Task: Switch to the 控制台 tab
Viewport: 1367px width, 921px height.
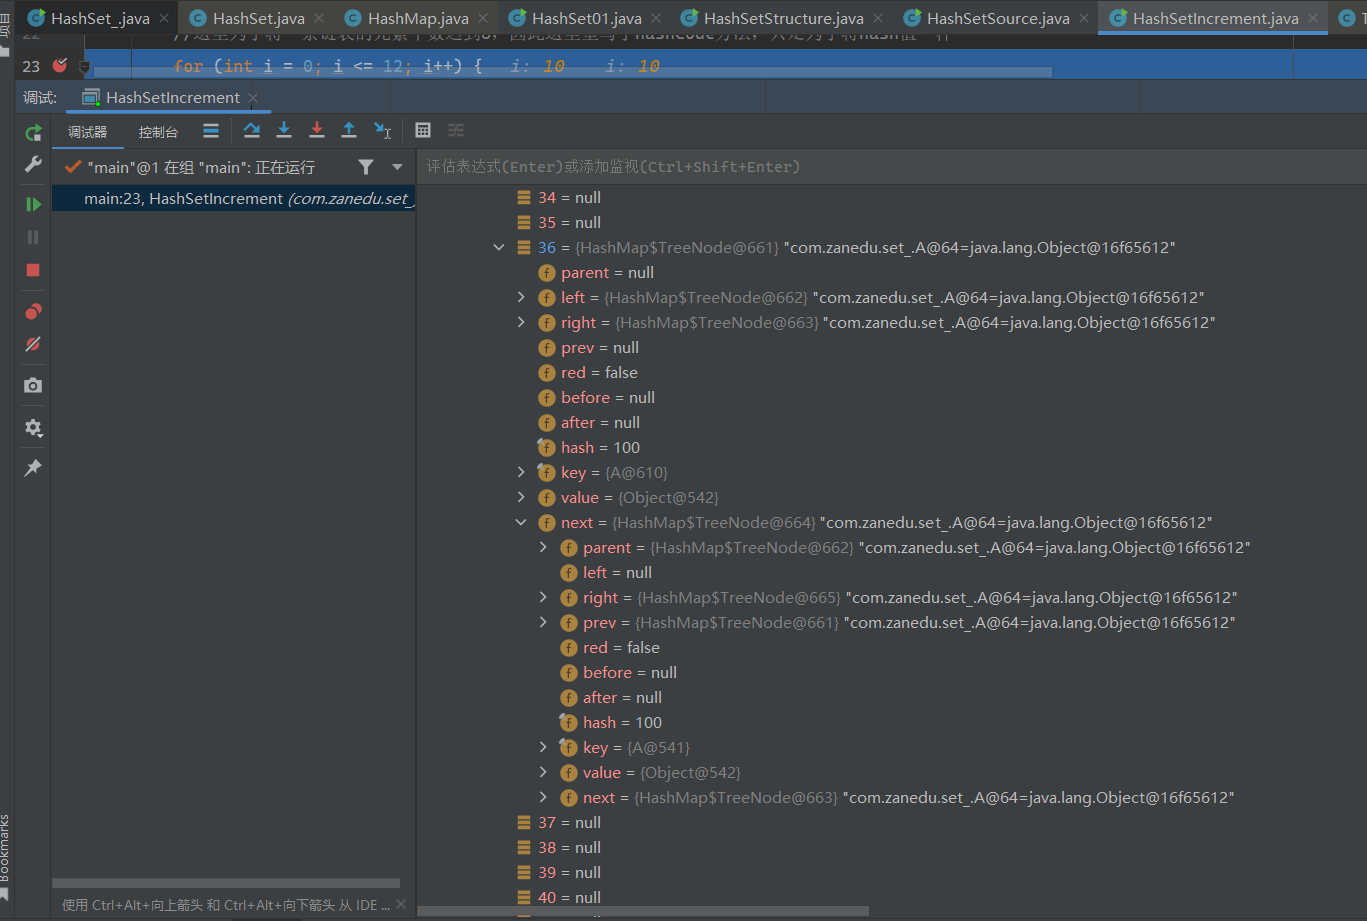Action: pos(158,132)
